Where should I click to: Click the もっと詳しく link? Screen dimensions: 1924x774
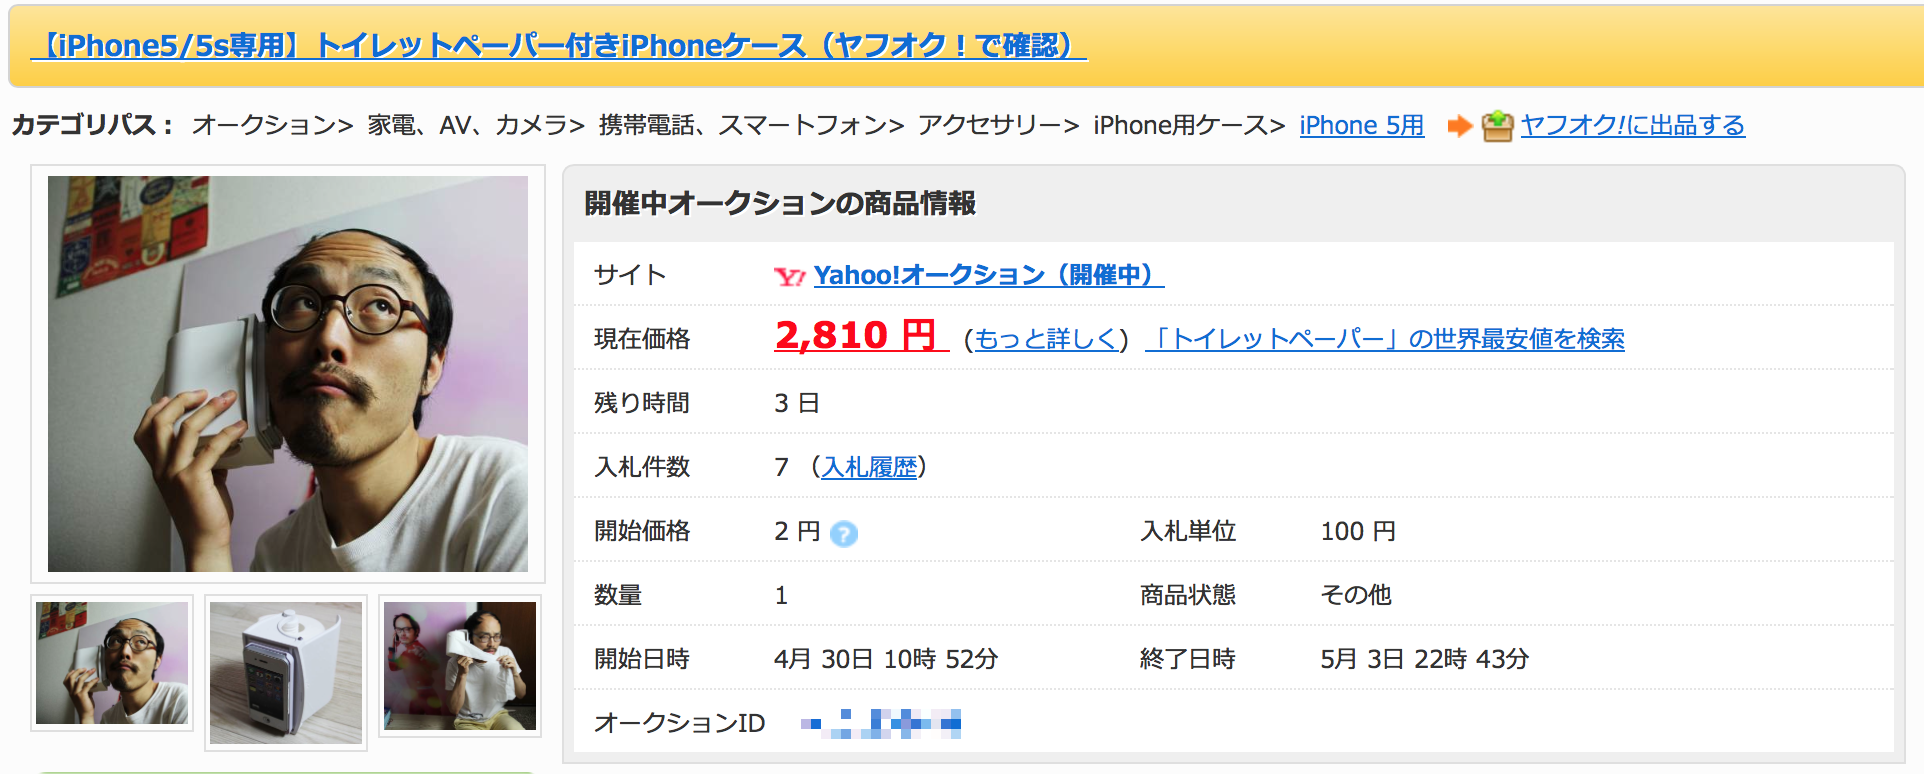(1045, 339)
